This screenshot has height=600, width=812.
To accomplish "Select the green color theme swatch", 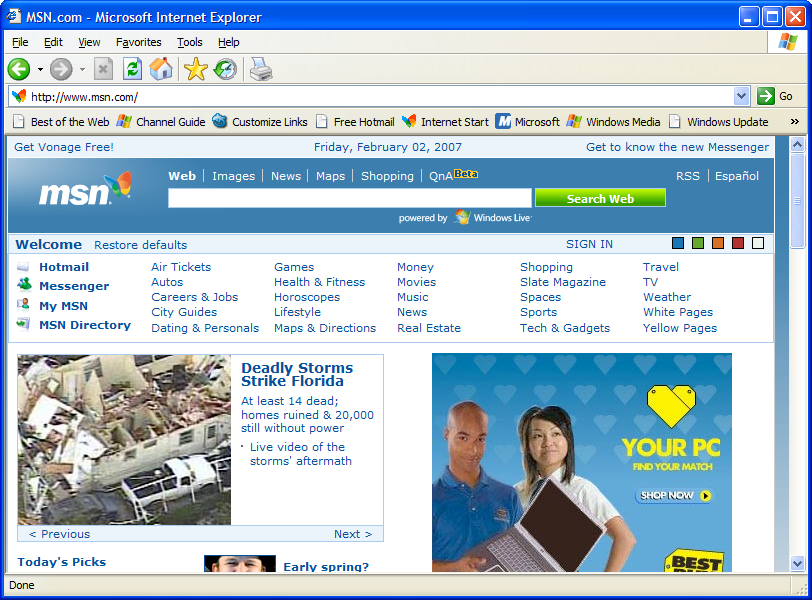I will tap(698, 243).
